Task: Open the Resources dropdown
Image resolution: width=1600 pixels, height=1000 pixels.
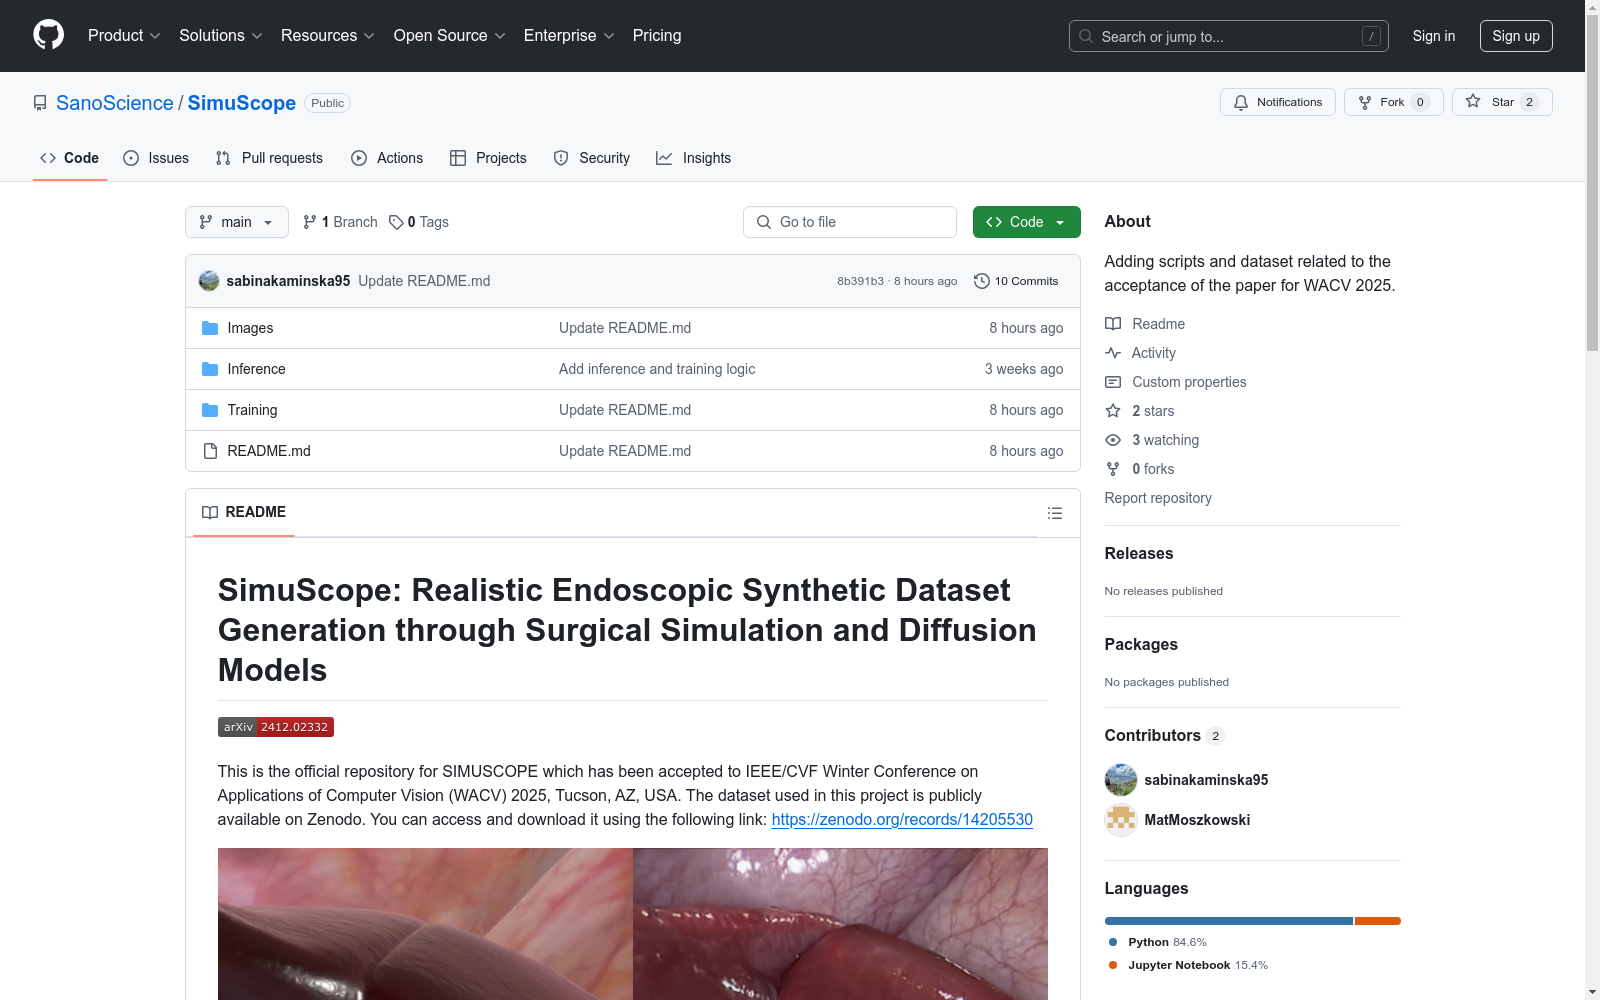Action: click(327, 36)
